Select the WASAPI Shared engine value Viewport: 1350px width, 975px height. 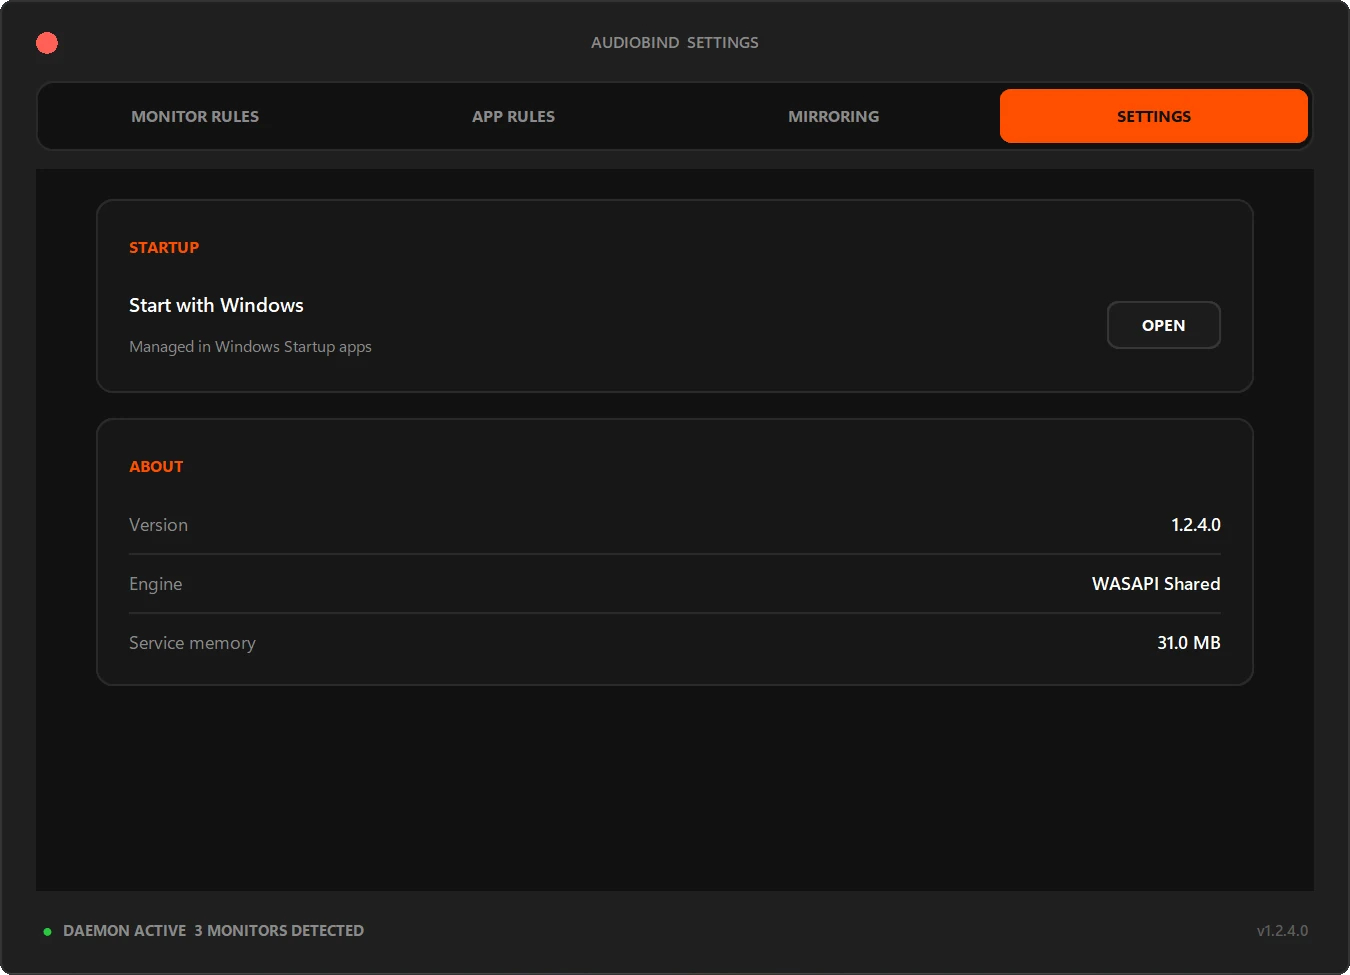[x=1156, y=584]
